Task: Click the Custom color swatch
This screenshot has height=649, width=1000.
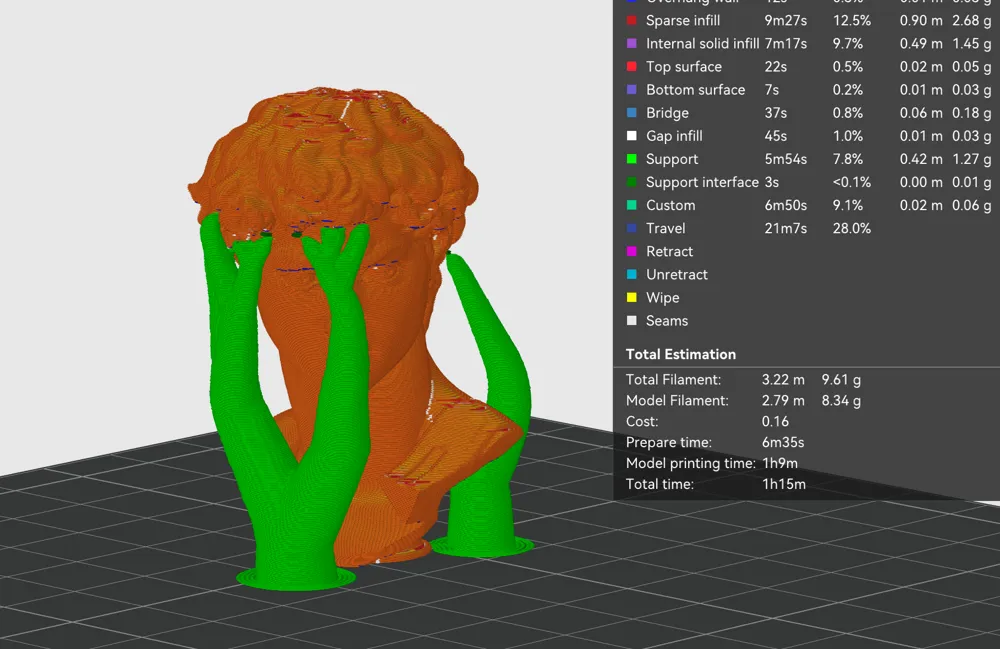Action: (x=631, y=205)
